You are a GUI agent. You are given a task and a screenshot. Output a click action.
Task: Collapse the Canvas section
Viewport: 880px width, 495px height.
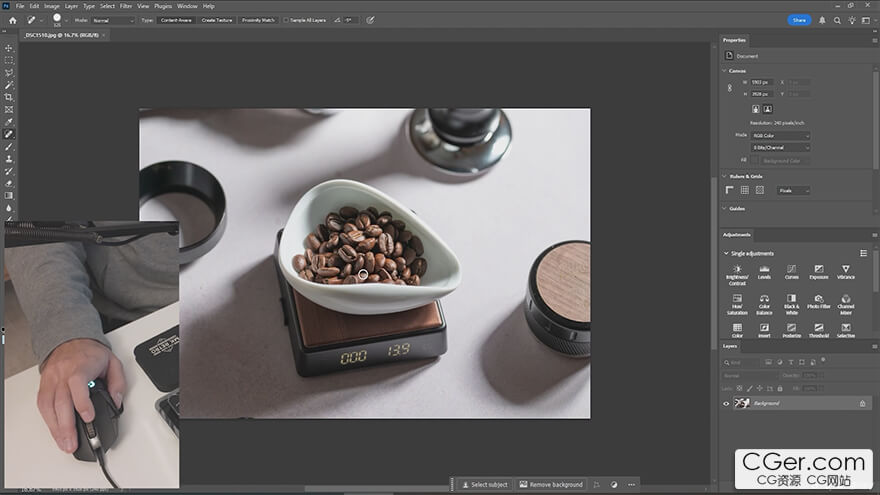tap(725, 71)
